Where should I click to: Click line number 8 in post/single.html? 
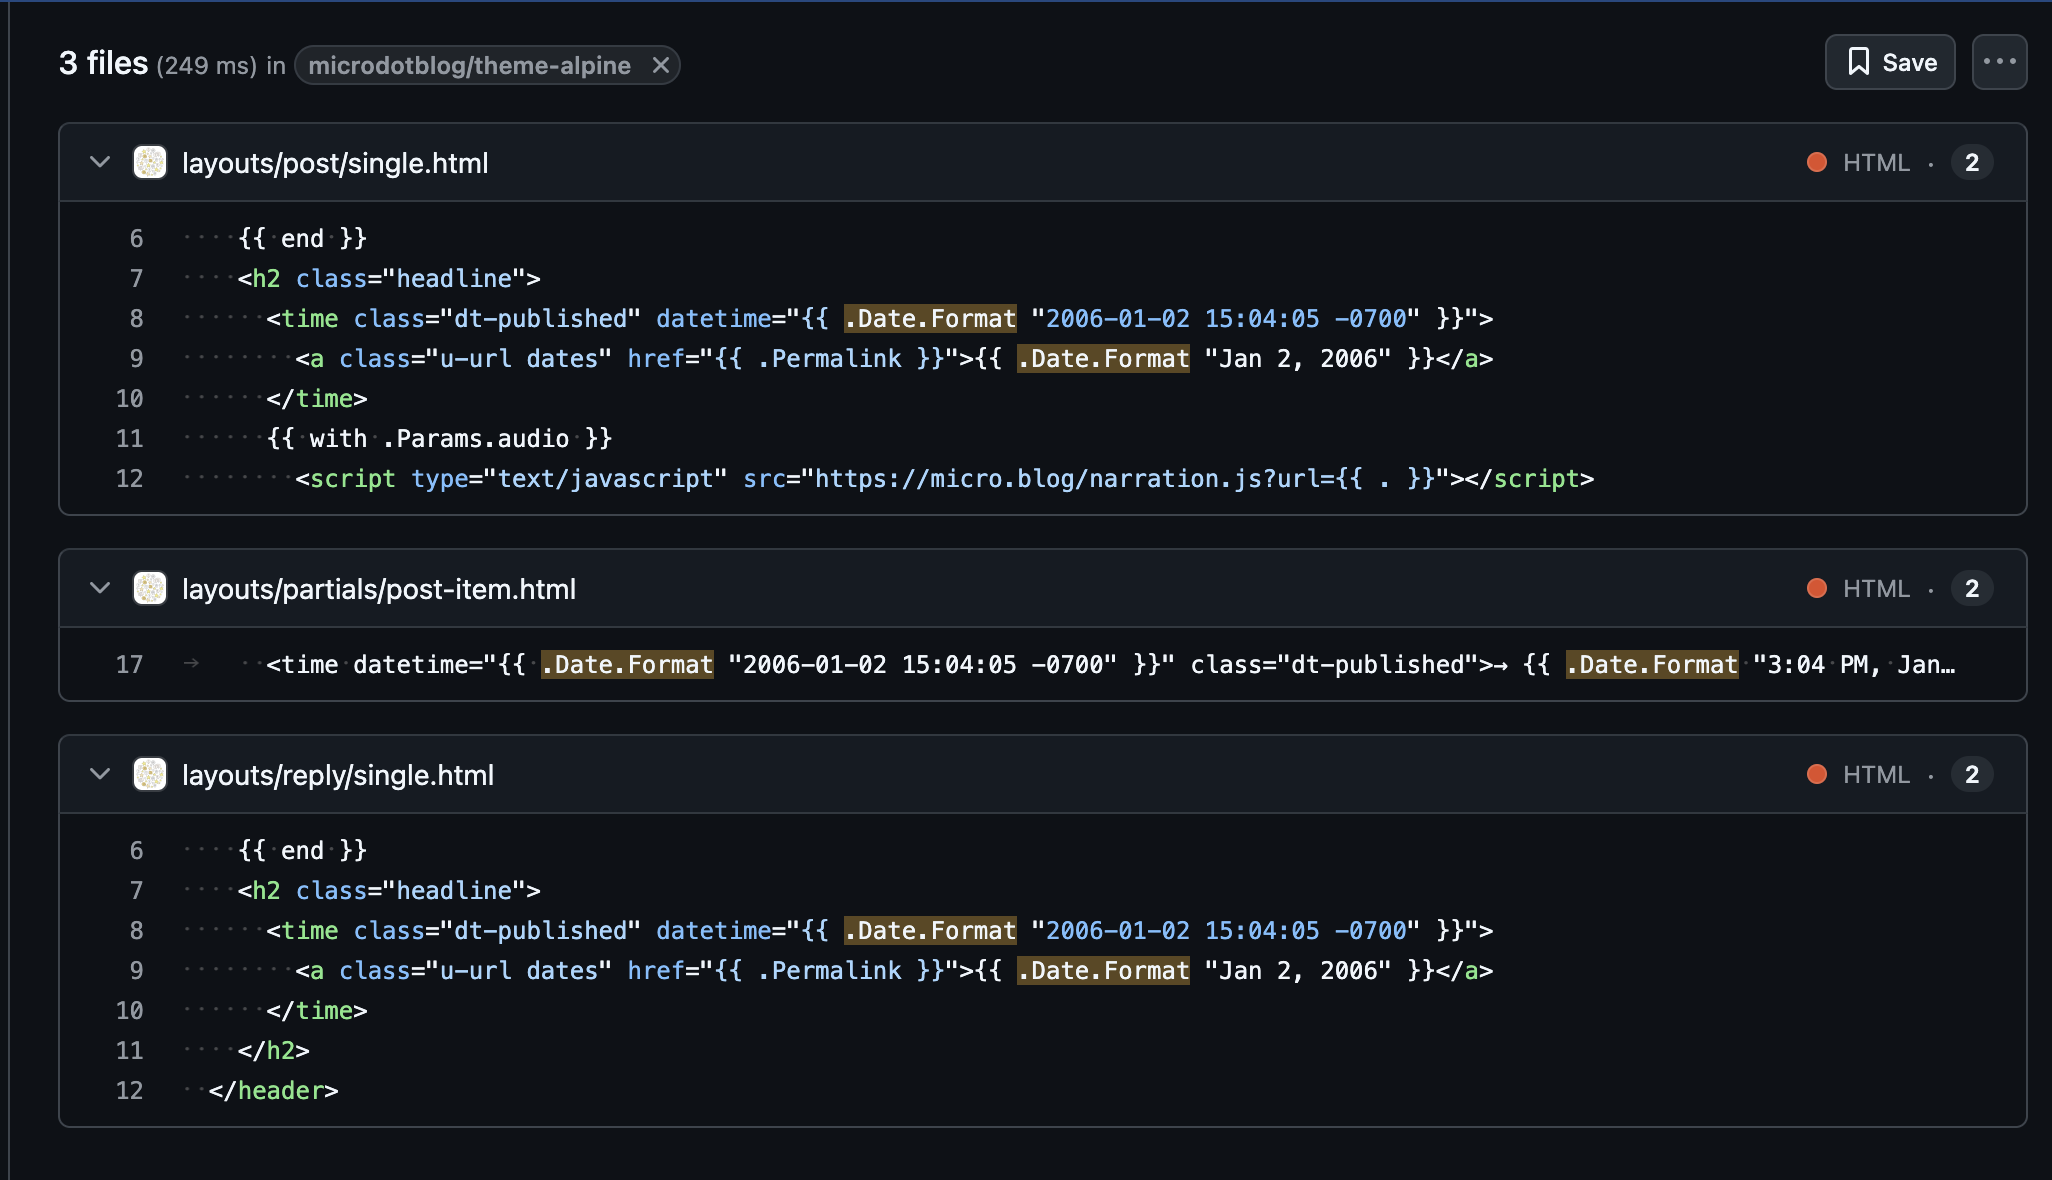click(136, 318)
